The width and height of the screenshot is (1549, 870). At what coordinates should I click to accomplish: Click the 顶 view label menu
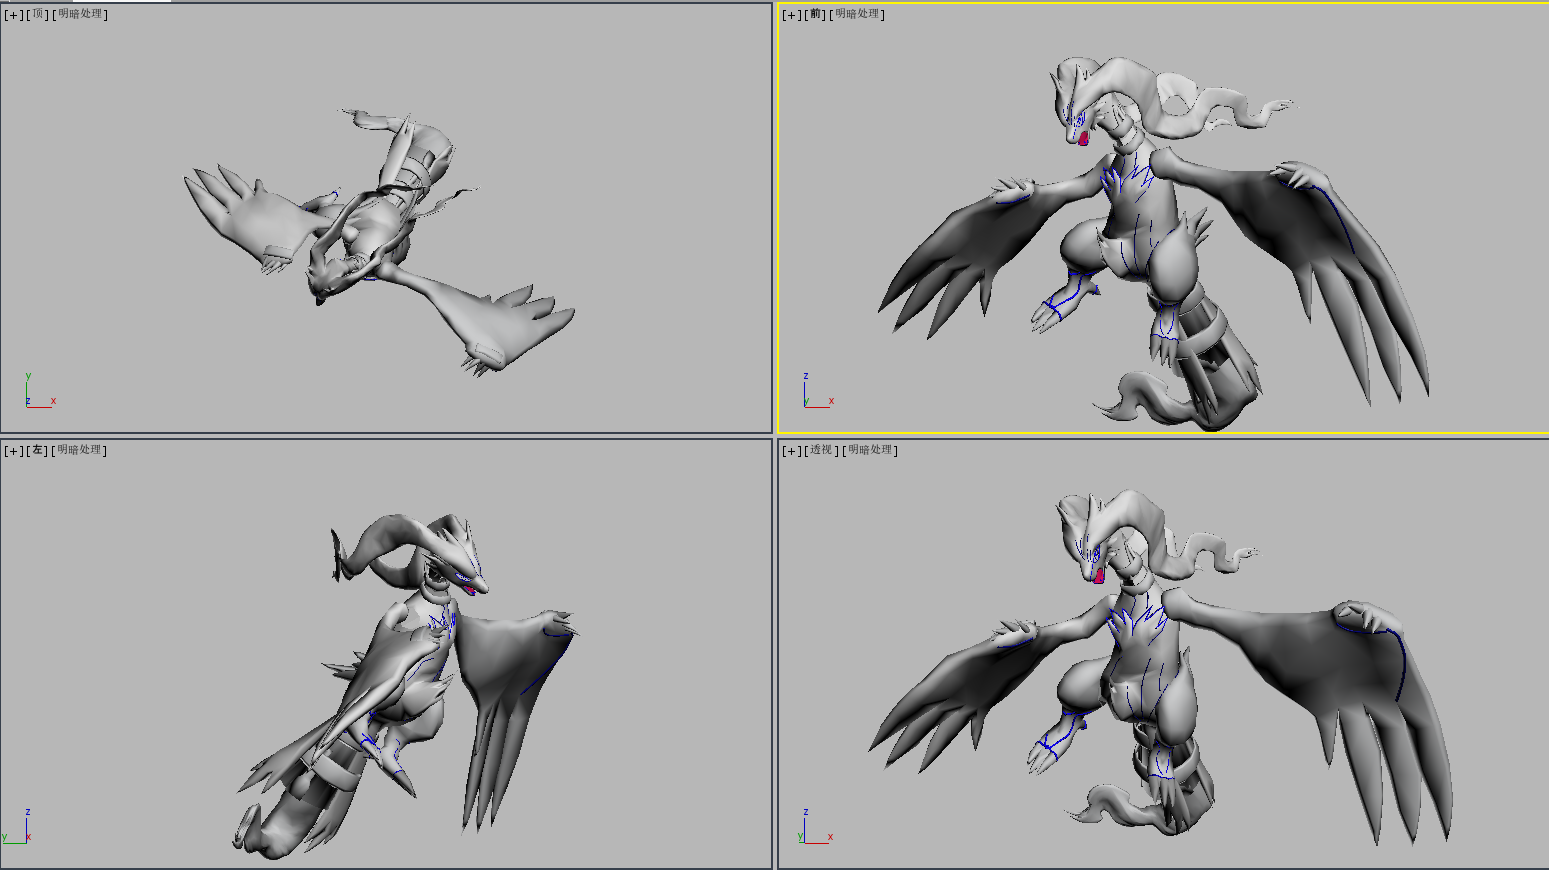click(x=38, y=15)
